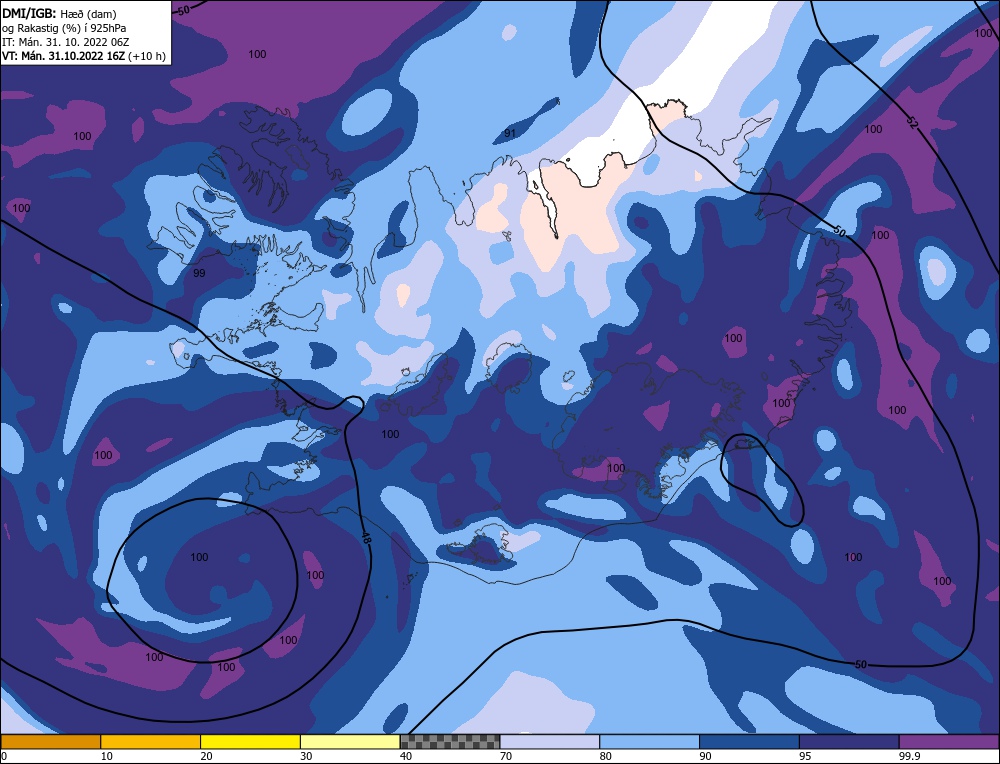Click the 'VT: Mán. 31.10.2022 16Z' valid time
The width and height of the screenshot is (1000, 764).
(64, 56)
